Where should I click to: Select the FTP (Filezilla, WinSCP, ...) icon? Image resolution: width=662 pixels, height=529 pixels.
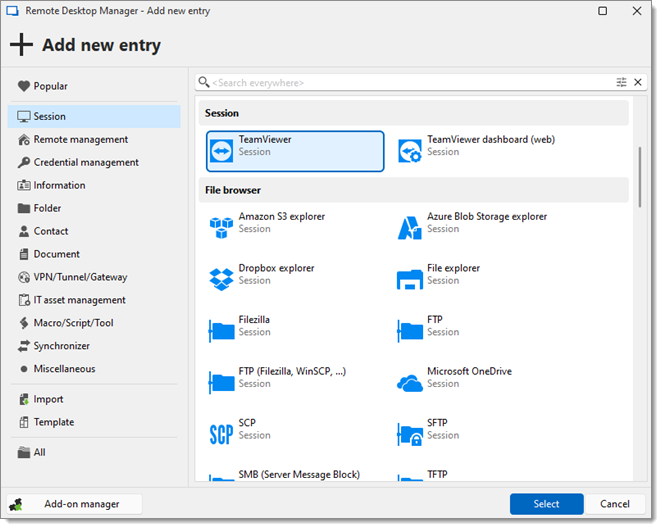(222, 383)
